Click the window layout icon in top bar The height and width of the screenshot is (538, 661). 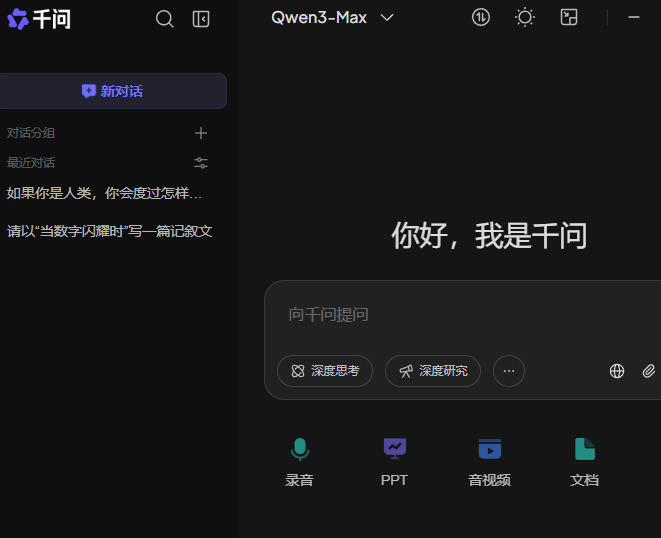coord(569,17)
